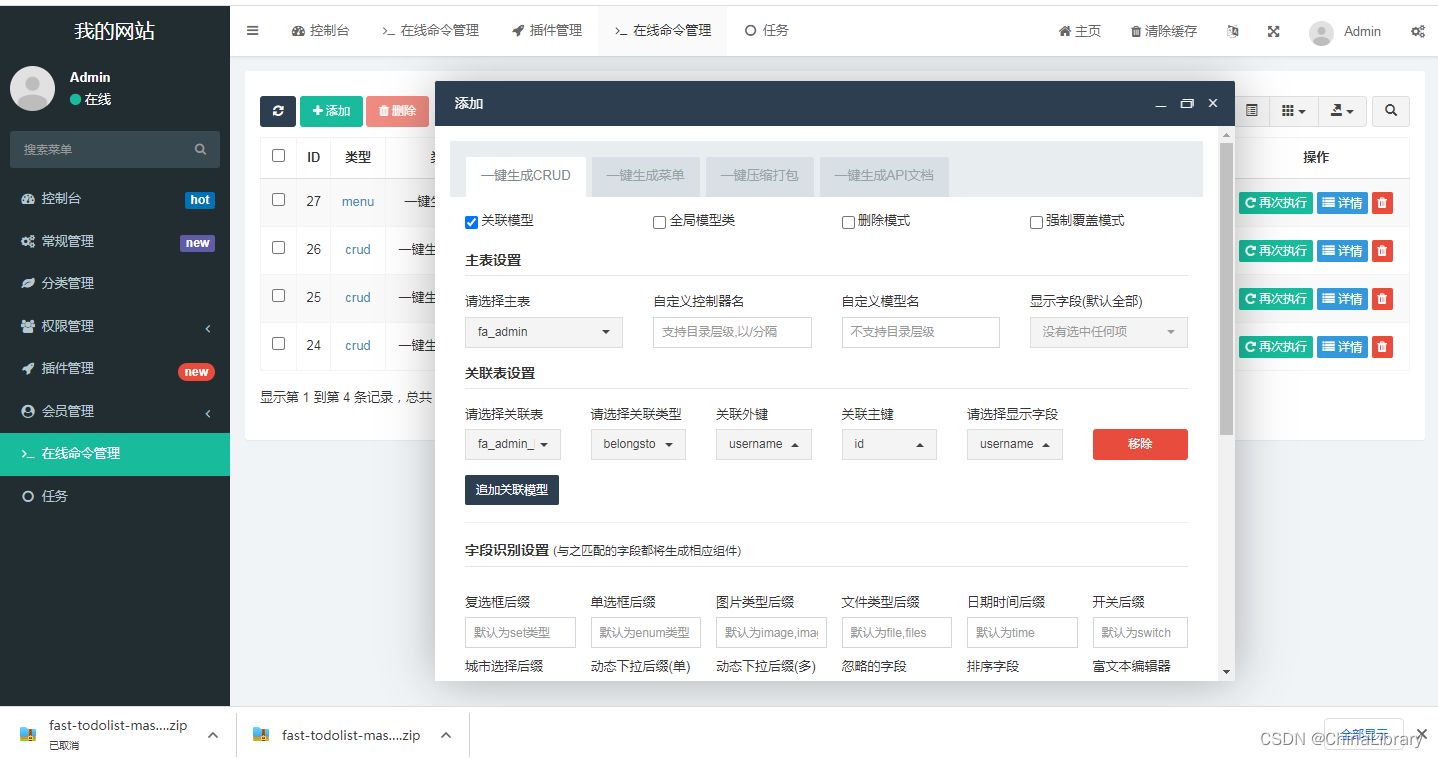Click 详情 for row 26

1342,251
